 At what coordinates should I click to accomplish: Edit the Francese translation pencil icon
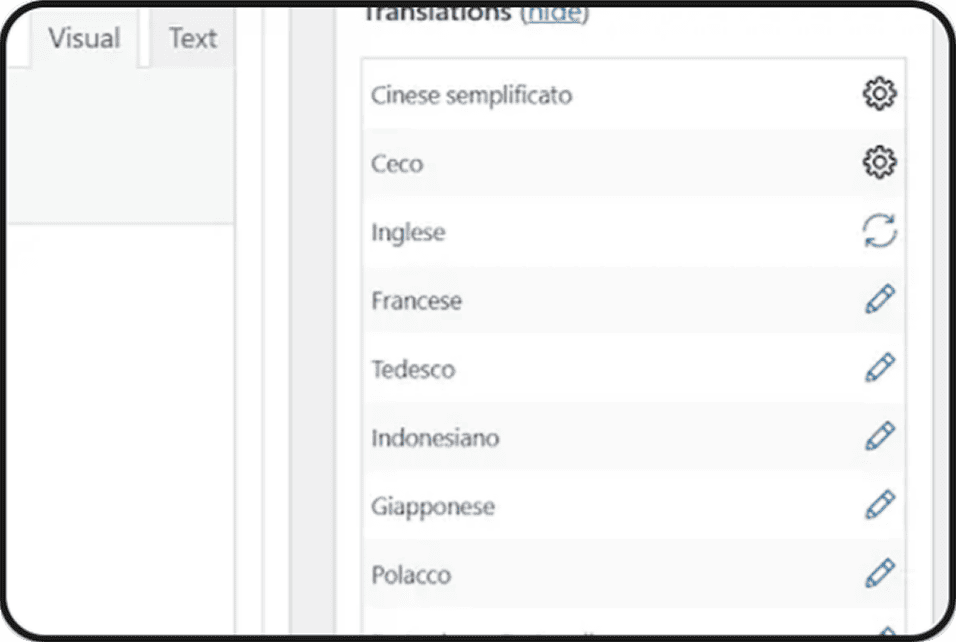tap(880, 299)
